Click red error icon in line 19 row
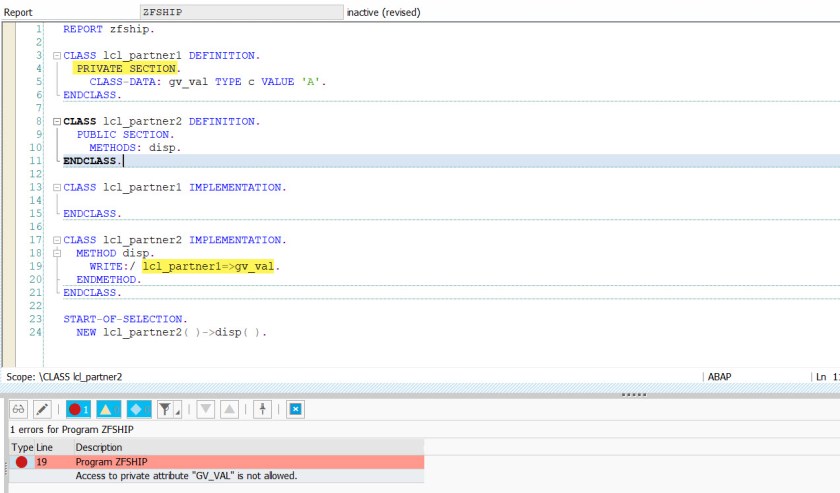Image resolution: width=840 pixels, height=493 pixels. point(21,462)
